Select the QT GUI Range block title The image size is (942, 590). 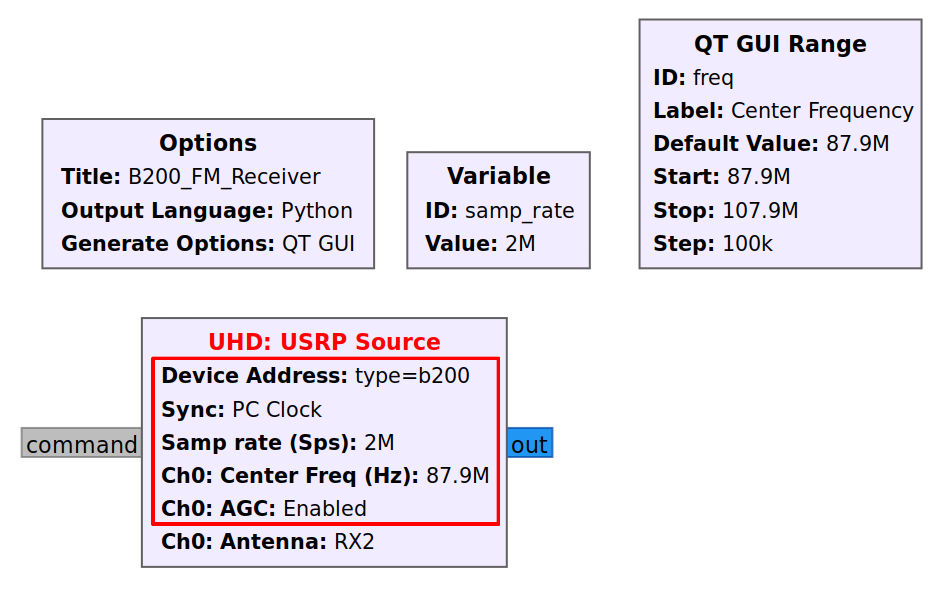coord(780,44)
